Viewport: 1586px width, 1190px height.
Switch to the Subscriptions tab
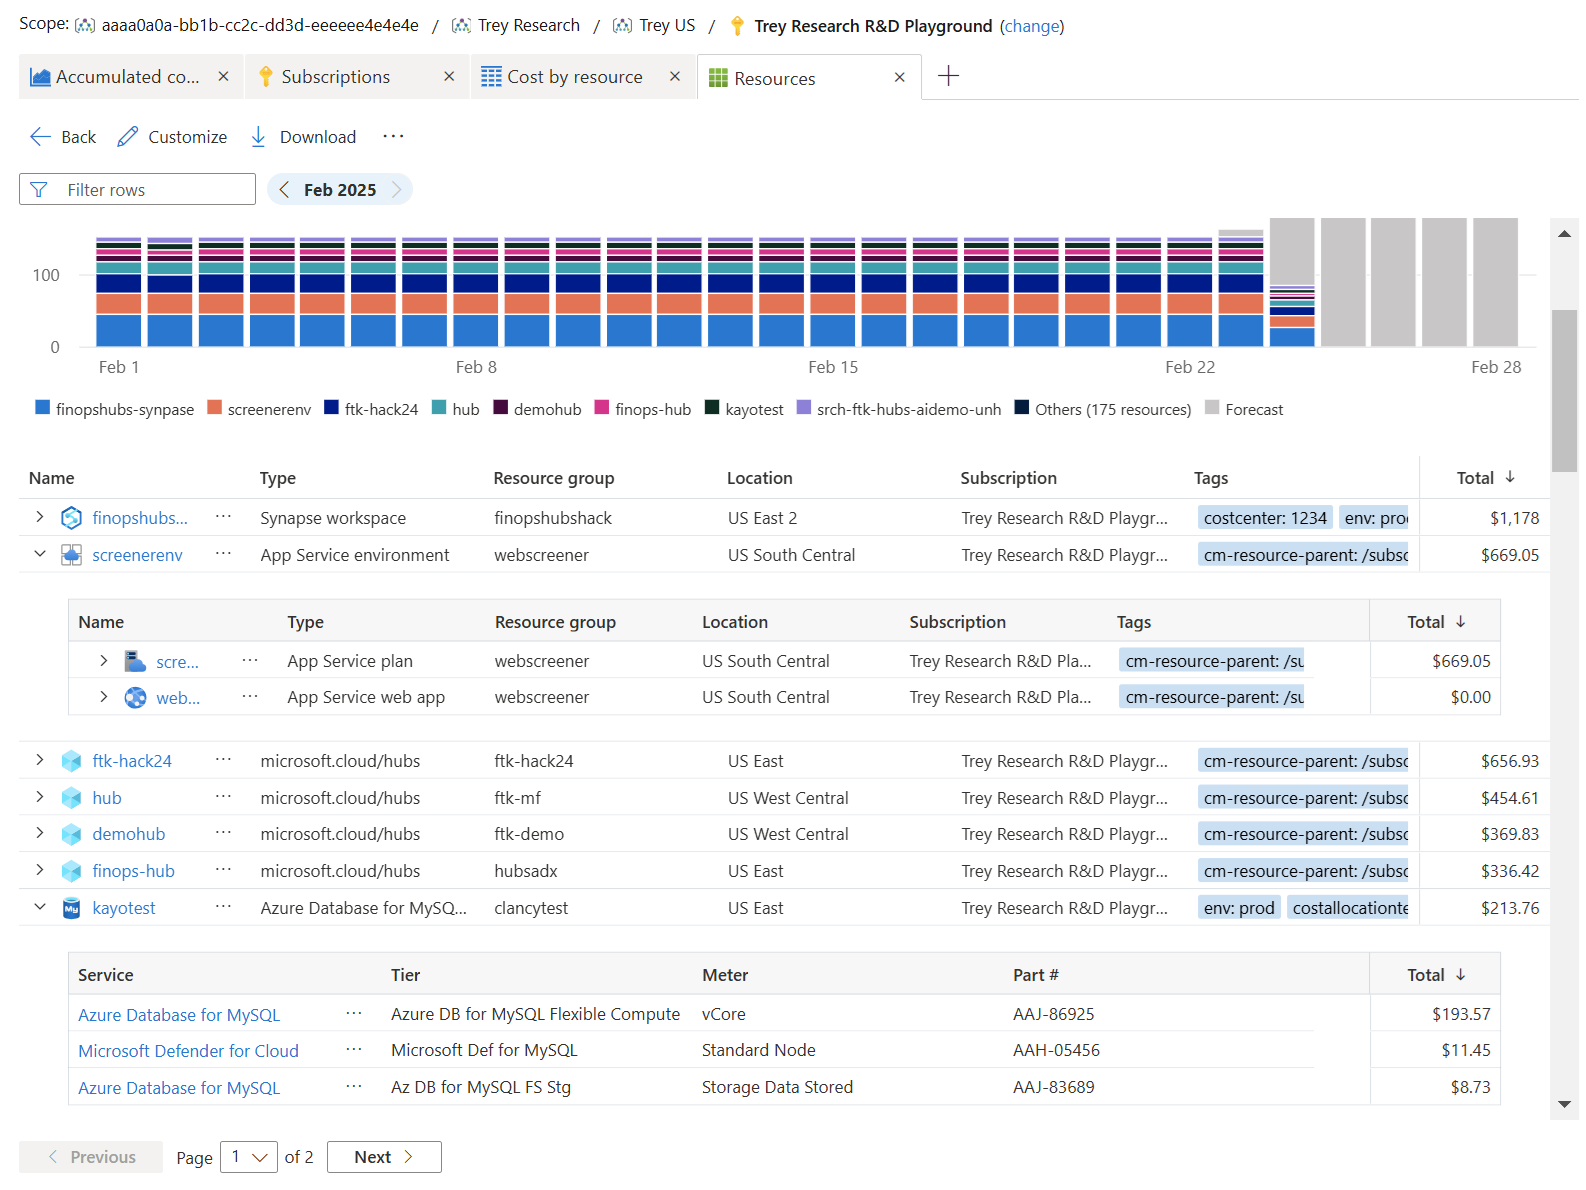tap(335, 77)
